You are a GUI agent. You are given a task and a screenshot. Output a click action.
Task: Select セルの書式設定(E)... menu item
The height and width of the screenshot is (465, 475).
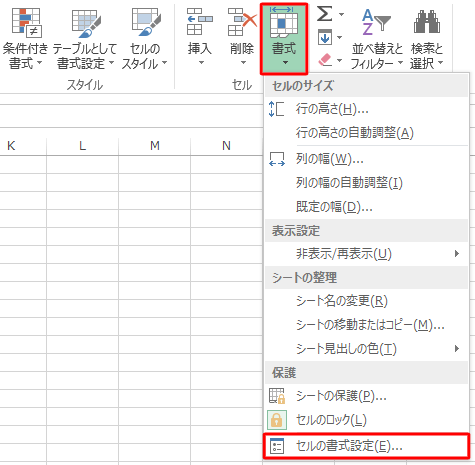point(367,446)
